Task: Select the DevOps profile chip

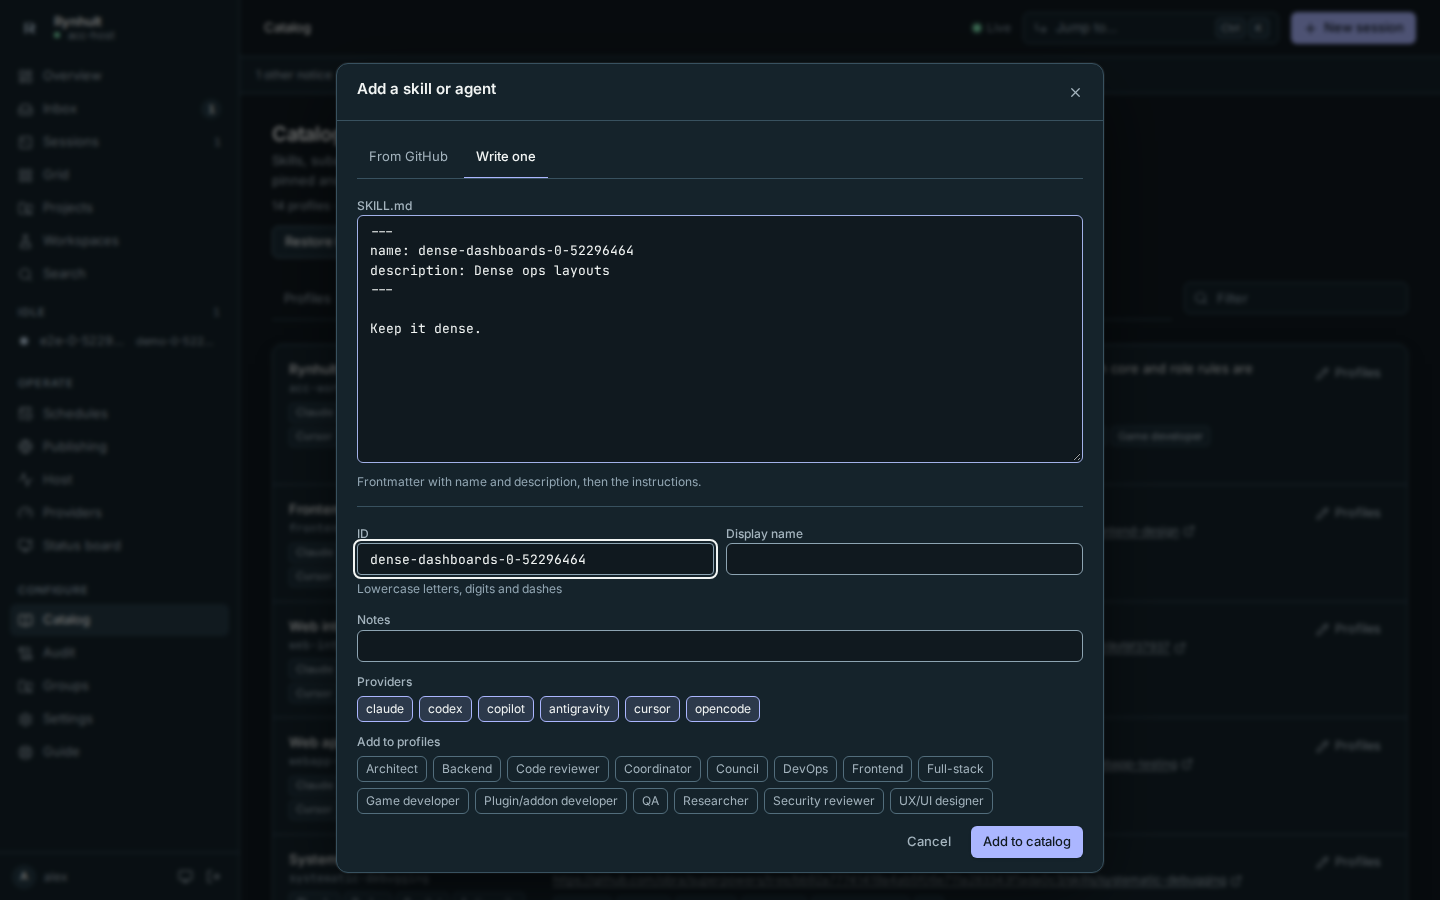Action: [805, 769]
